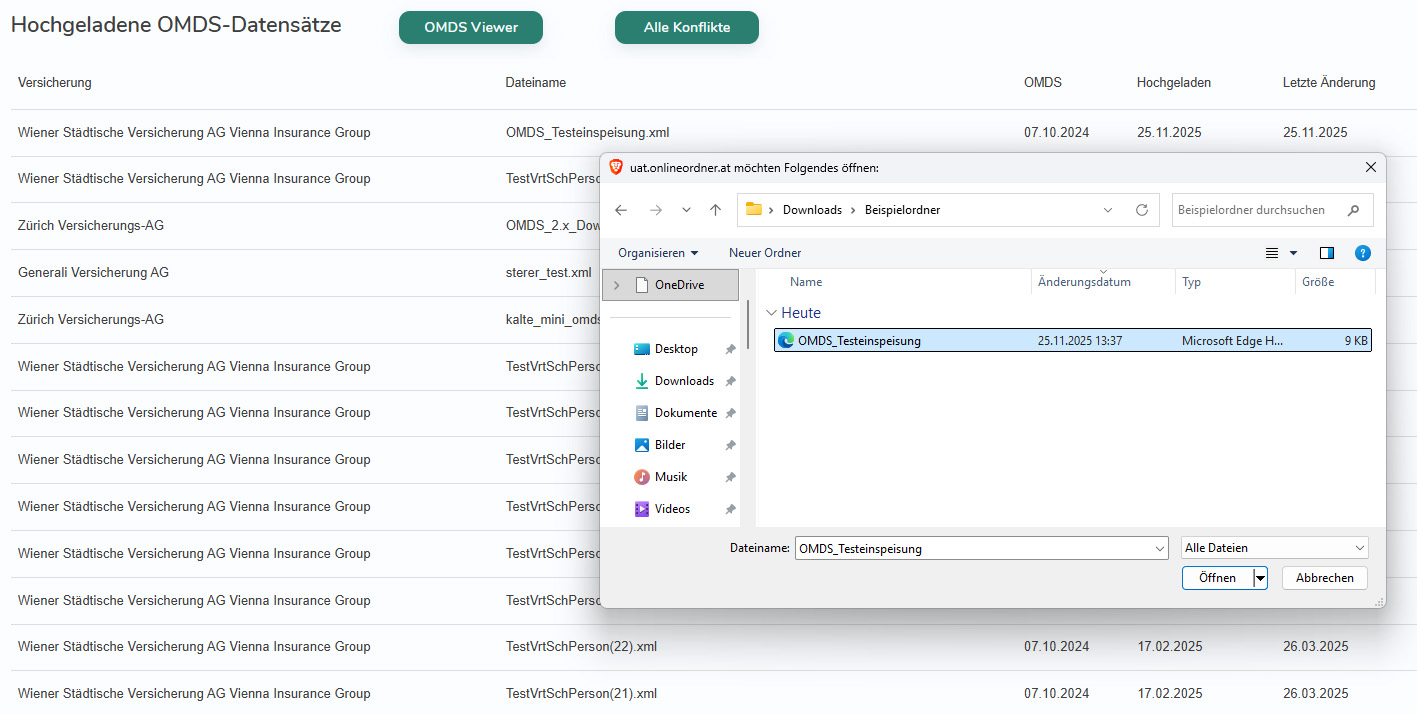This screenshot has width=1418, height=714.
Task: Click the pin icon beside Downloads
Action: [x=730, y=381]
